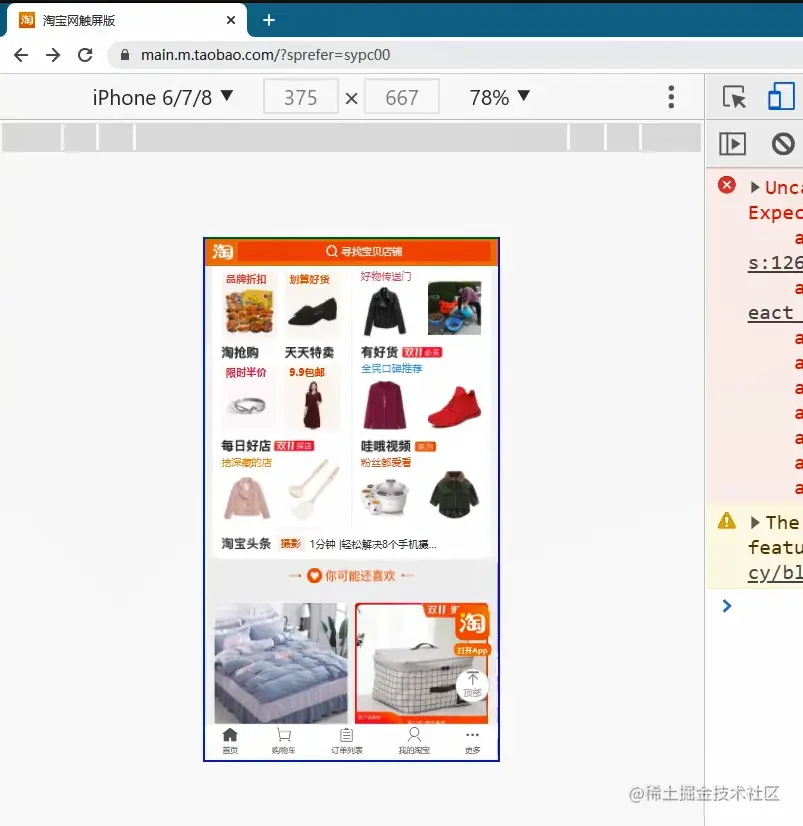Image resolution: width=803 pixels, height=826 pixels.
Task: Tap the black shoe product image
Action: coord(312,312)
